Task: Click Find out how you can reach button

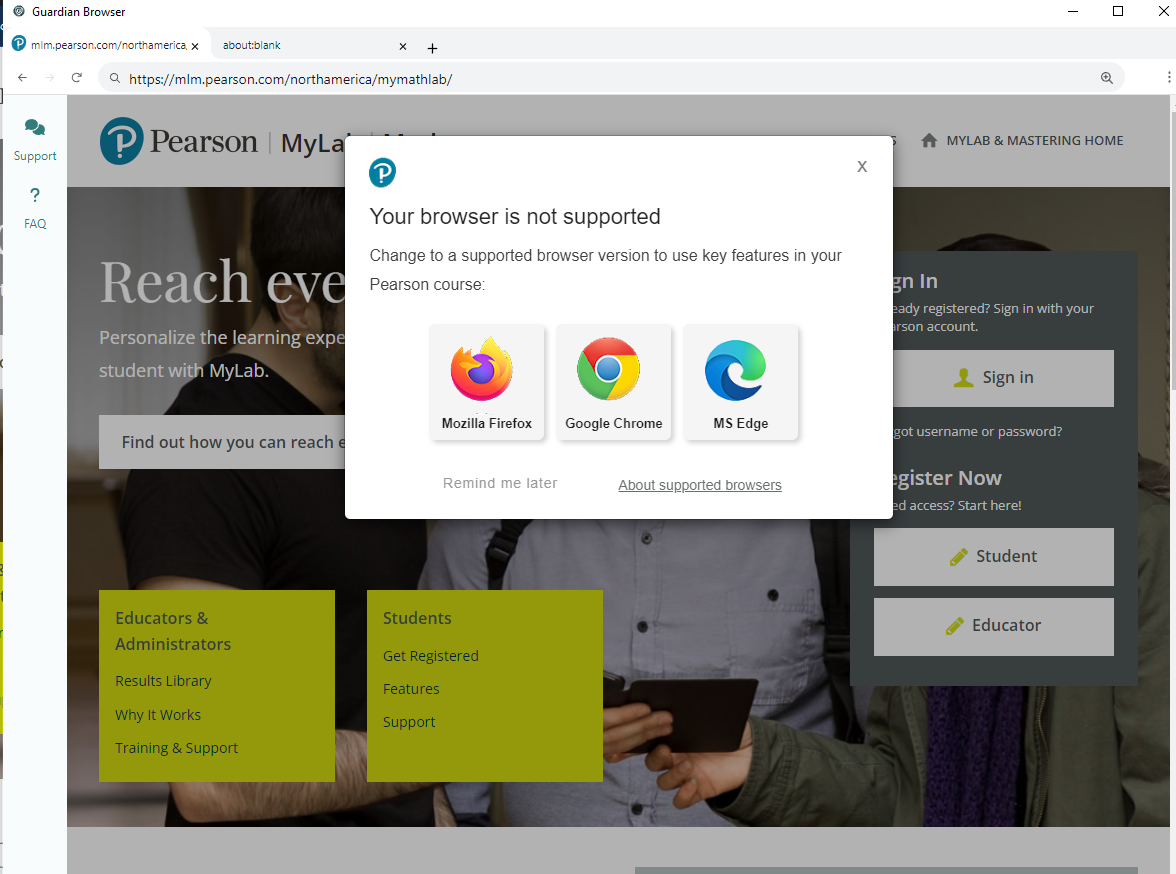Action: pyautogui.click(x=223, y=442)
